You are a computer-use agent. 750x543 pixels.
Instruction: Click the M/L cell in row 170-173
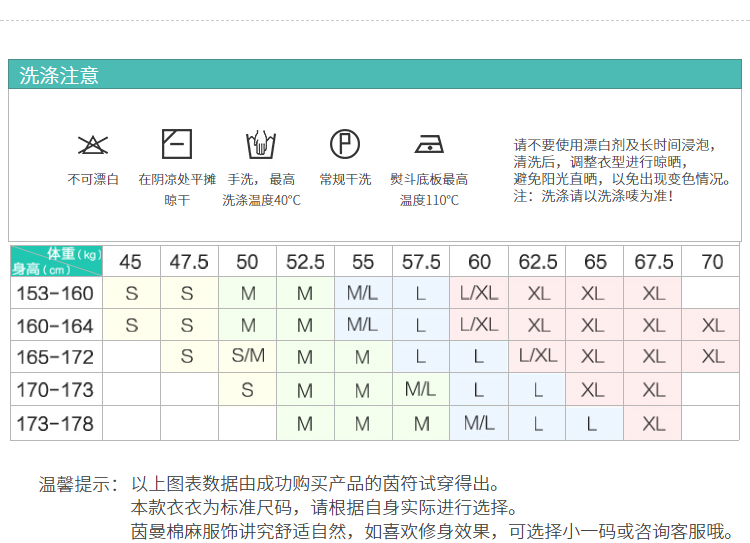420,389
